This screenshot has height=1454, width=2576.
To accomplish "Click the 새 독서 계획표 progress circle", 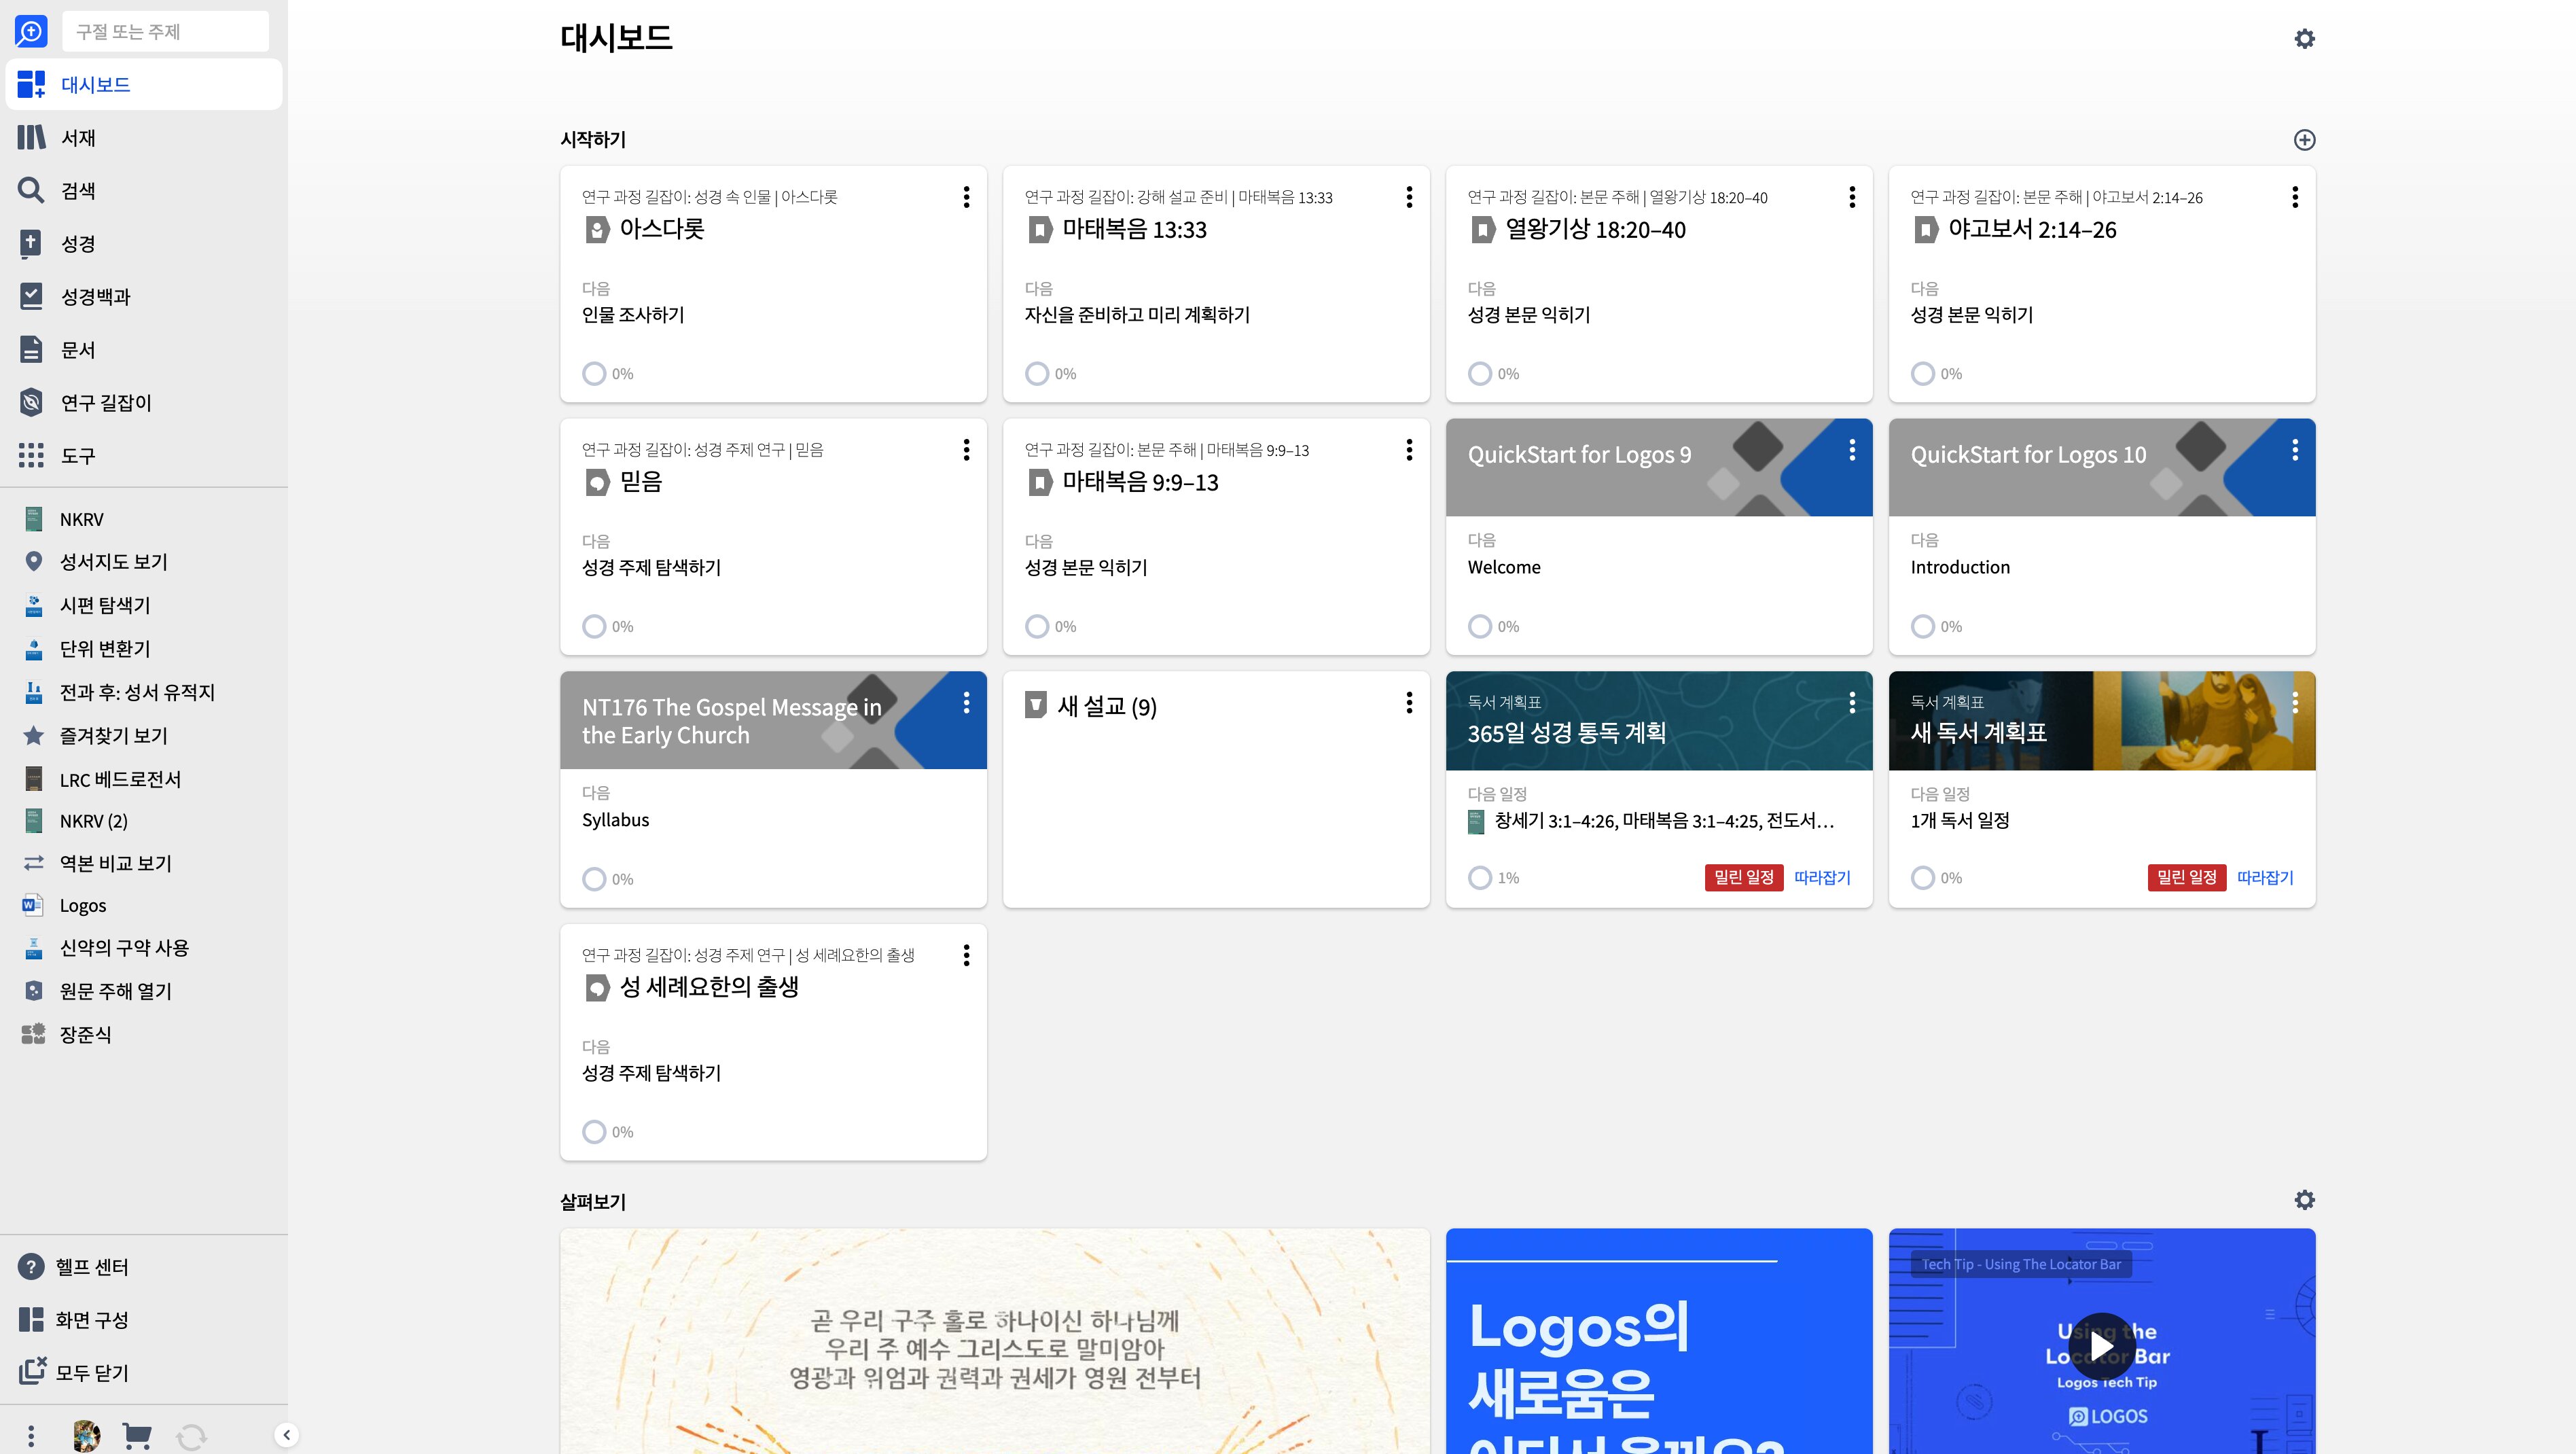I will 1923,878.
